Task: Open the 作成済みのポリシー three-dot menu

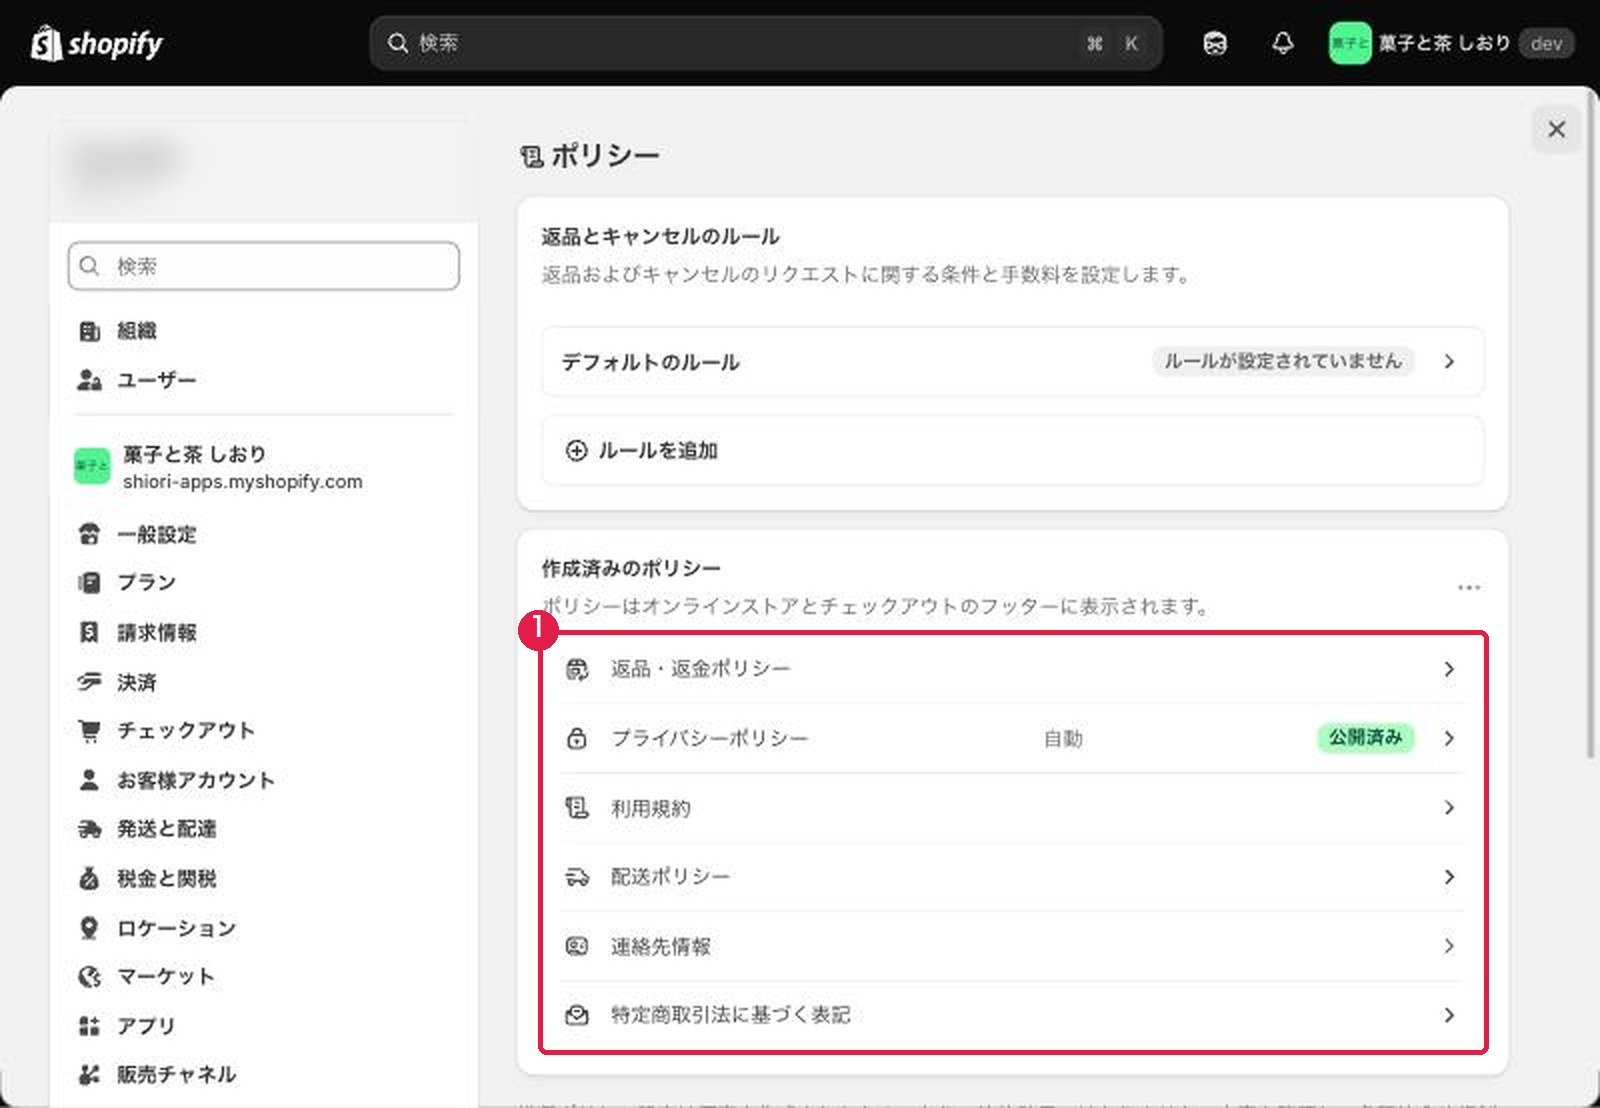Action: tap(1468, 587)
